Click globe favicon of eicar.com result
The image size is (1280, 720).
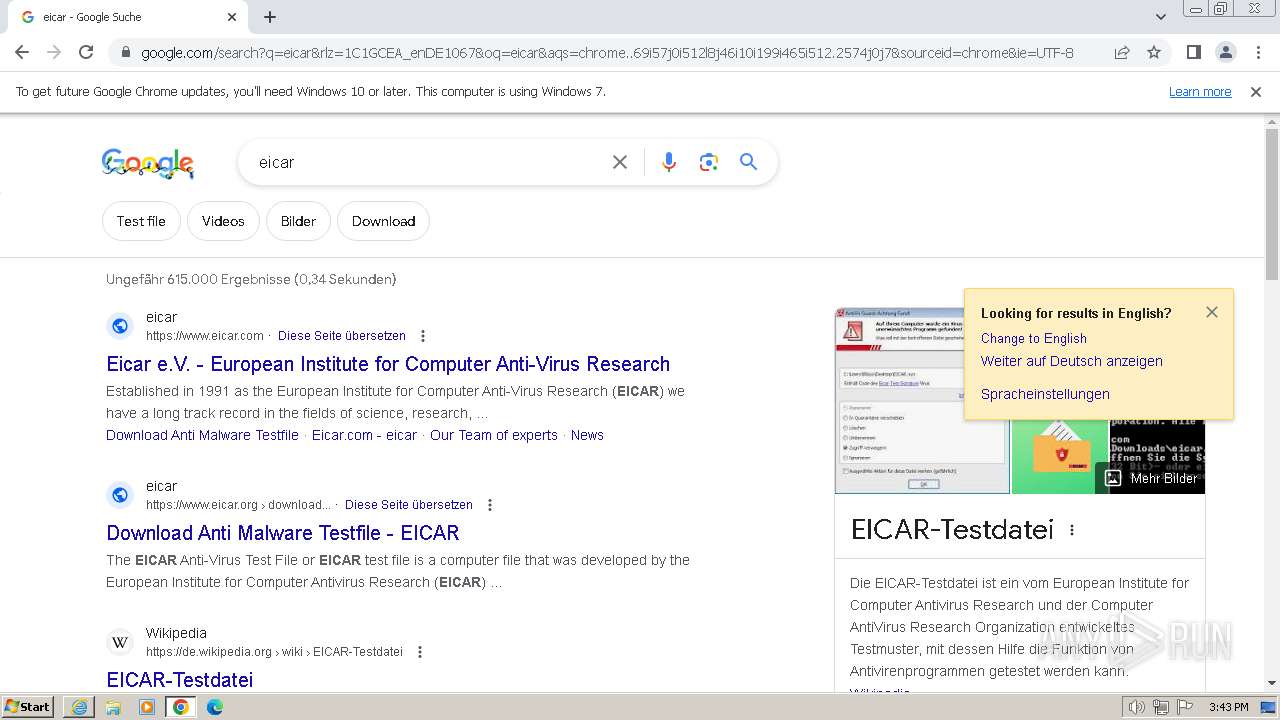pos(120,326)
